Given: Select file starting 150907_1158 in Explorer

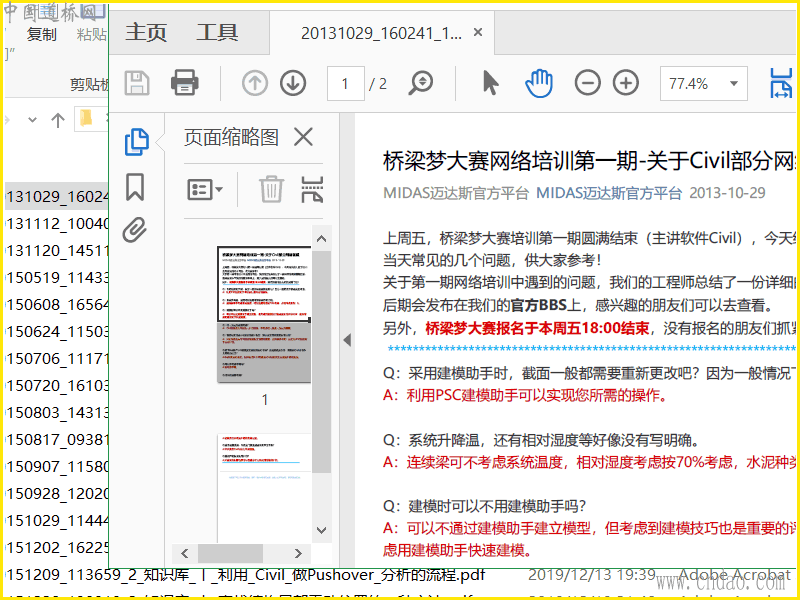Looking at the screenshot, I should point(57,466).
